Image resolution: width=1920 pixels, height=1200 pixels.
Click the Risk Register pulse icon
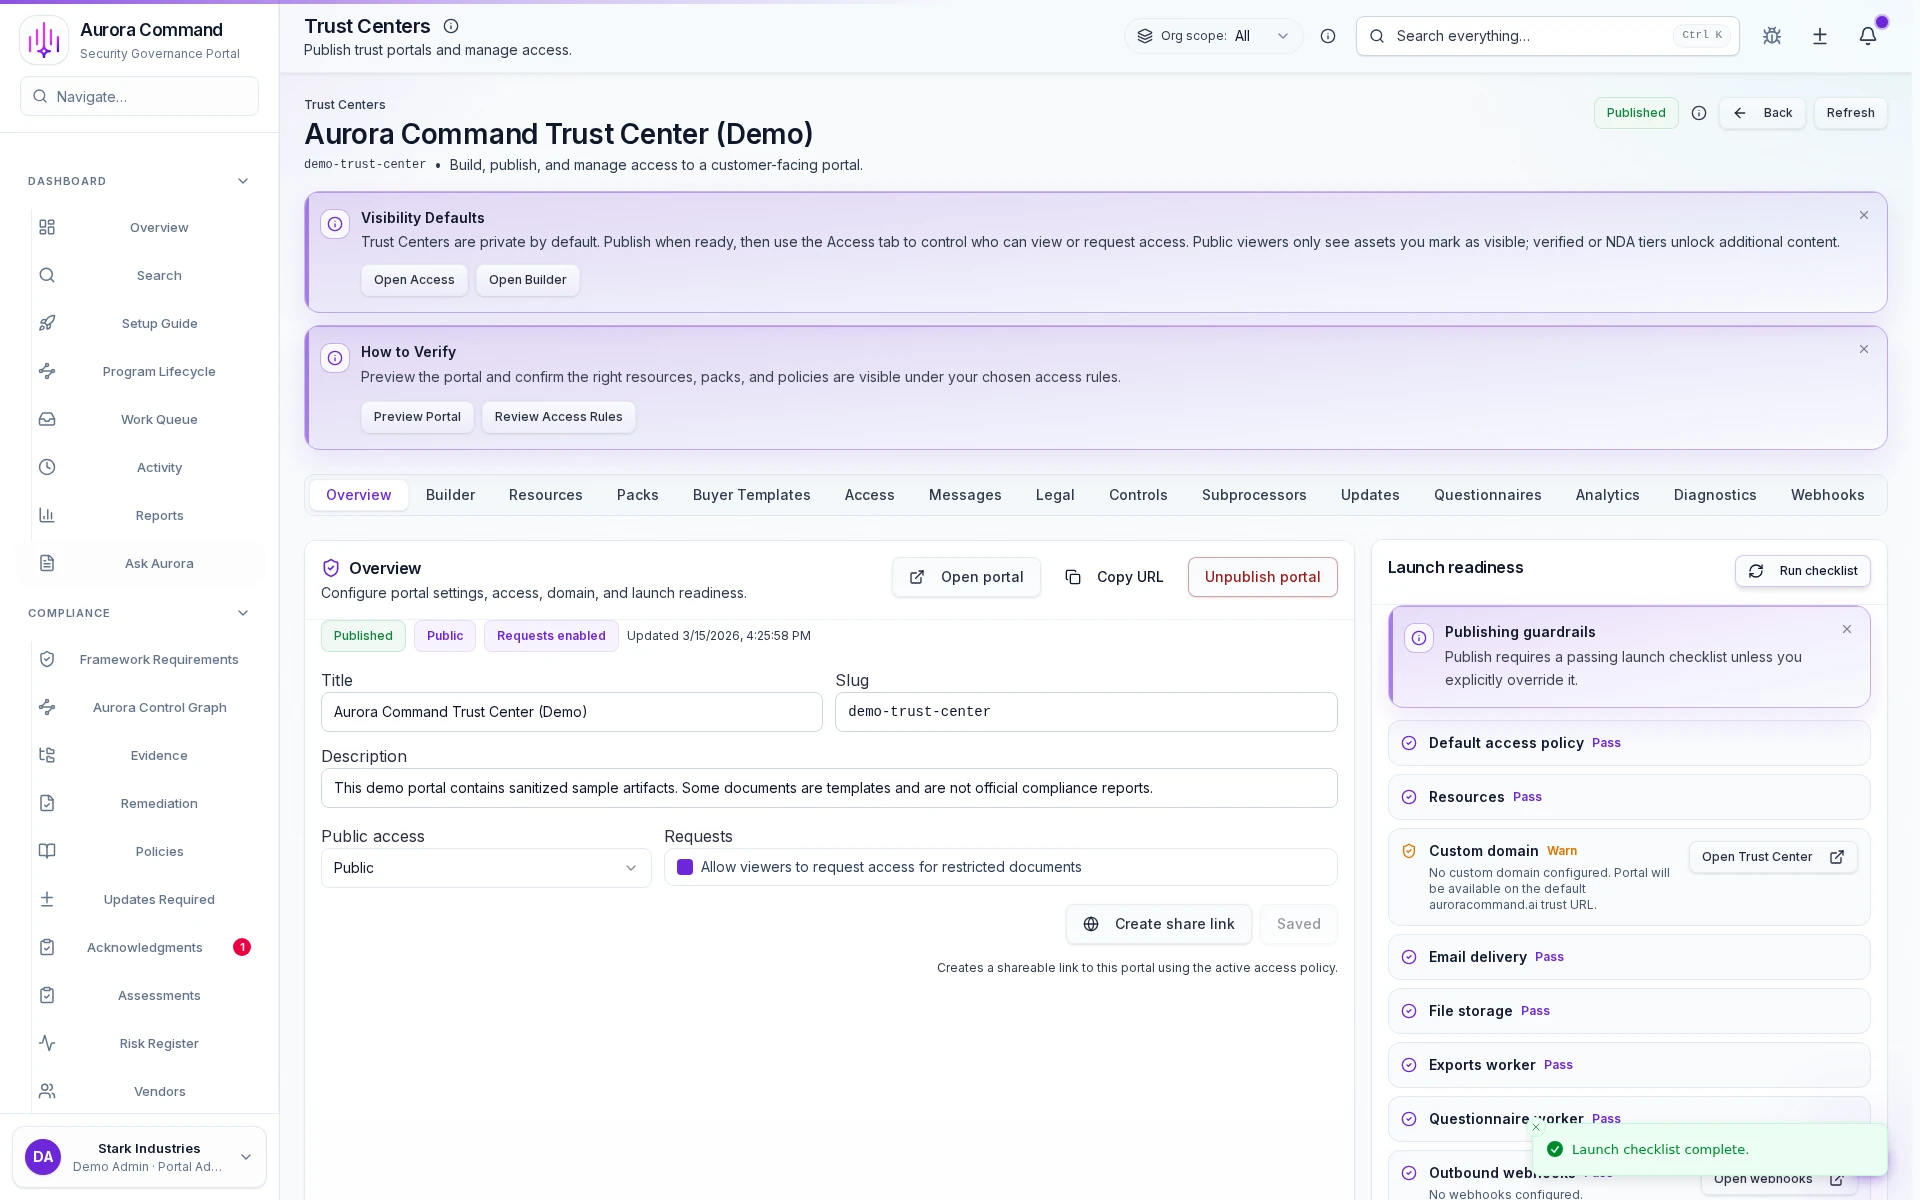47,1043
